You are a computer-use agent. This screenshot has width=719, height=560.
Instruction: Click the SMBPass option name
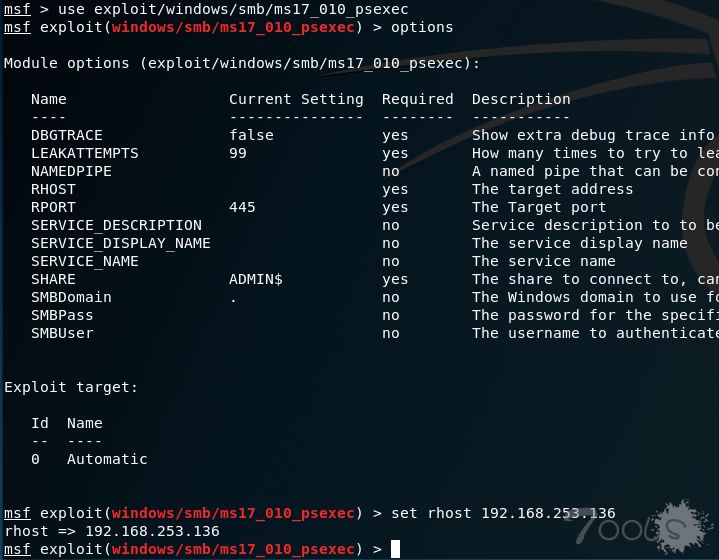[x=62, y=315]
